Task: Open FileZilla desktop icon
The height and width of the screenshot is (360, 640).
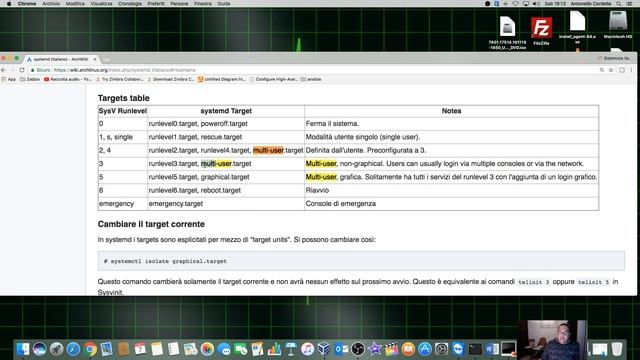Action: tap(541, 31)
